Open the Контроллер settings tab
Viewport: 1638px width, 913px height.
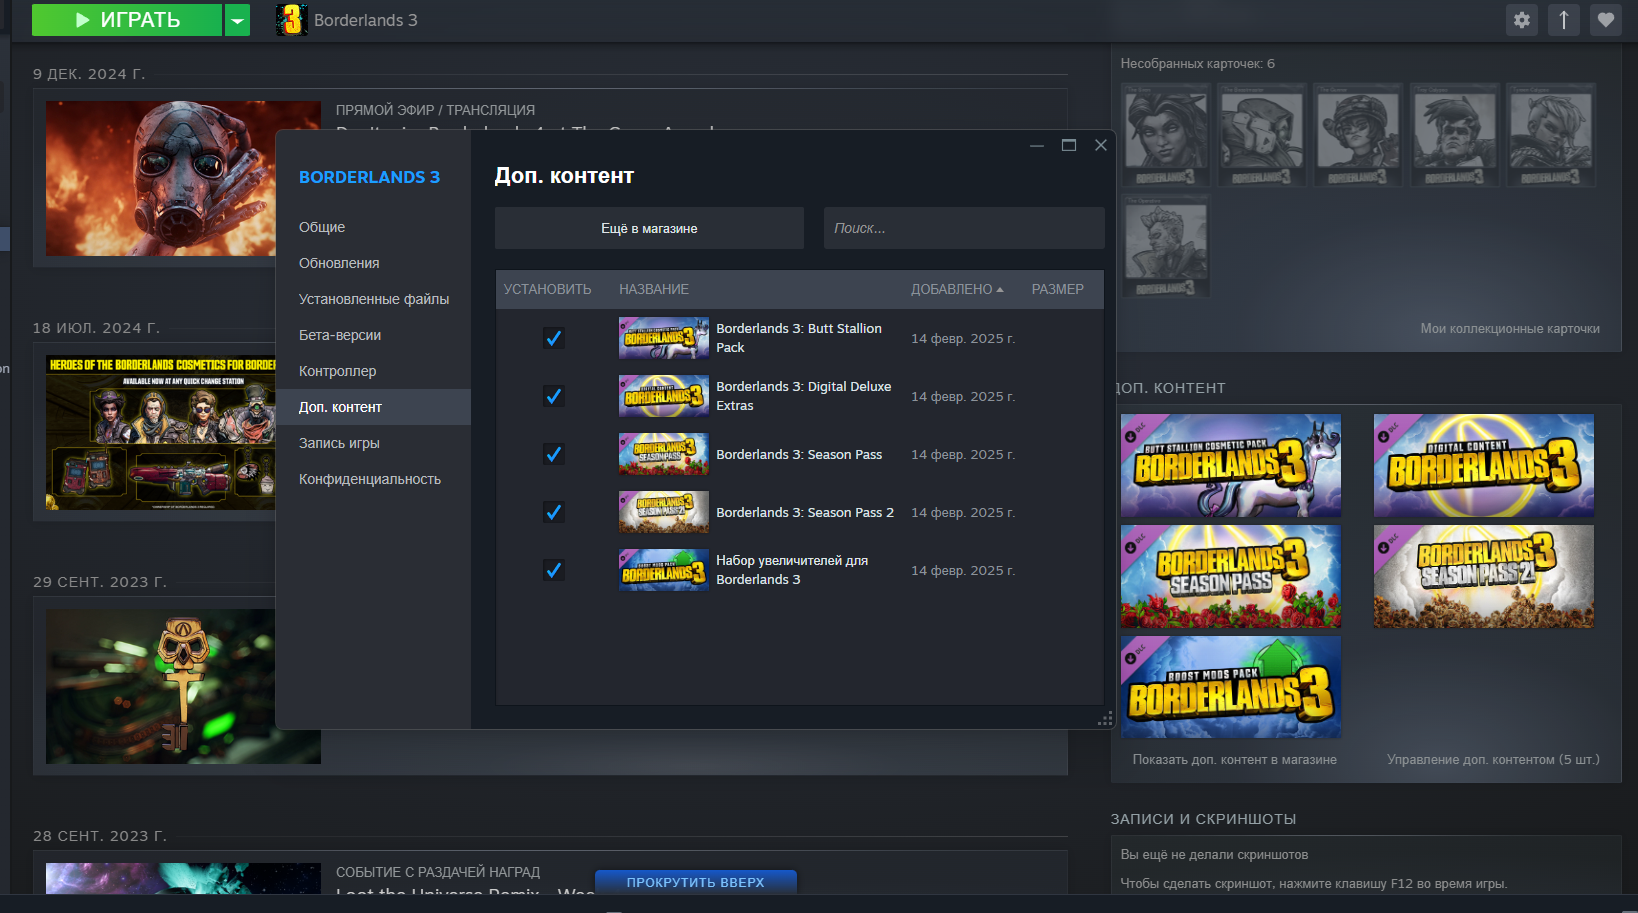[373, 371]
